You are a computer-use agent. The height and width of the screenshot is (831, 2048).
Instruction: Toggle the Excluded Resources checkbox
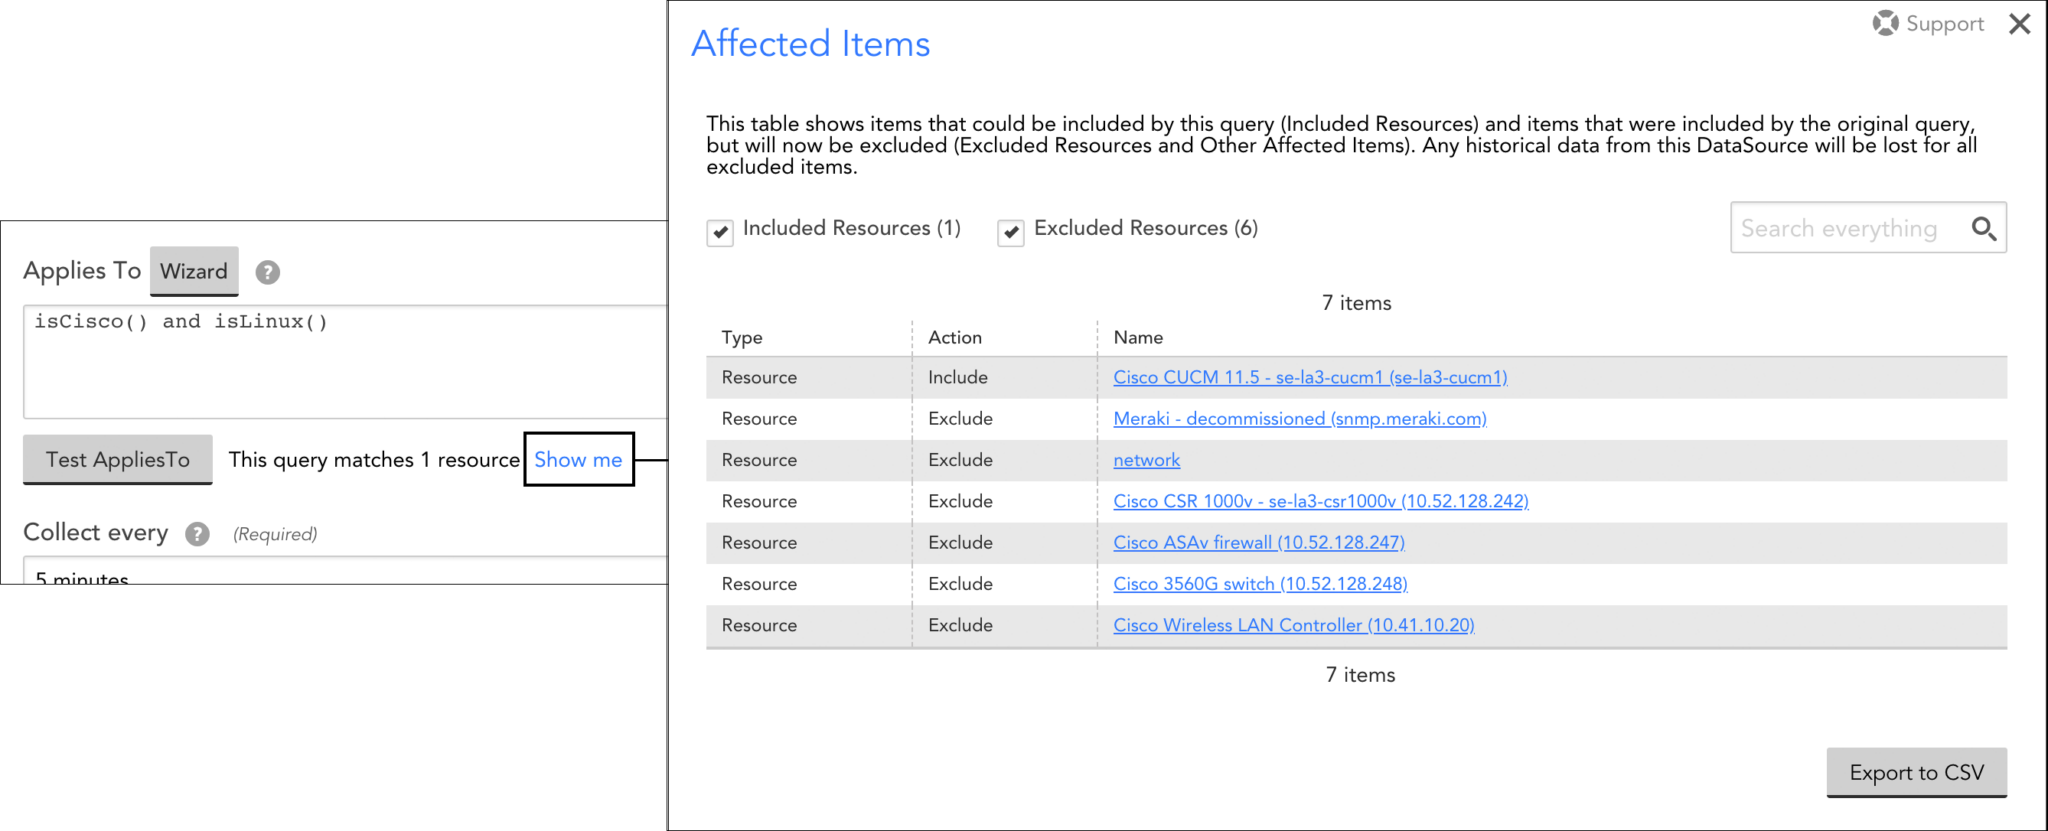(x=1011, y=233)
